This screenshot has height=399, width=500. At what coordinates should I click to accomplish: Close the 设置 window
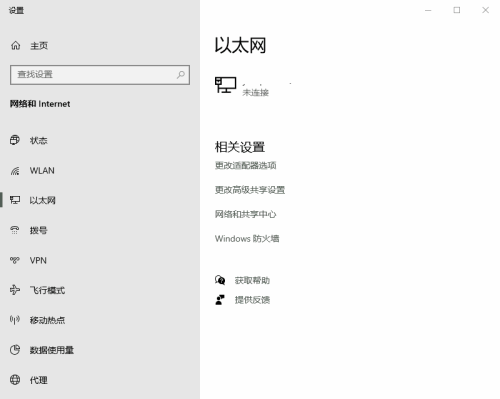(x=486, y=10)
